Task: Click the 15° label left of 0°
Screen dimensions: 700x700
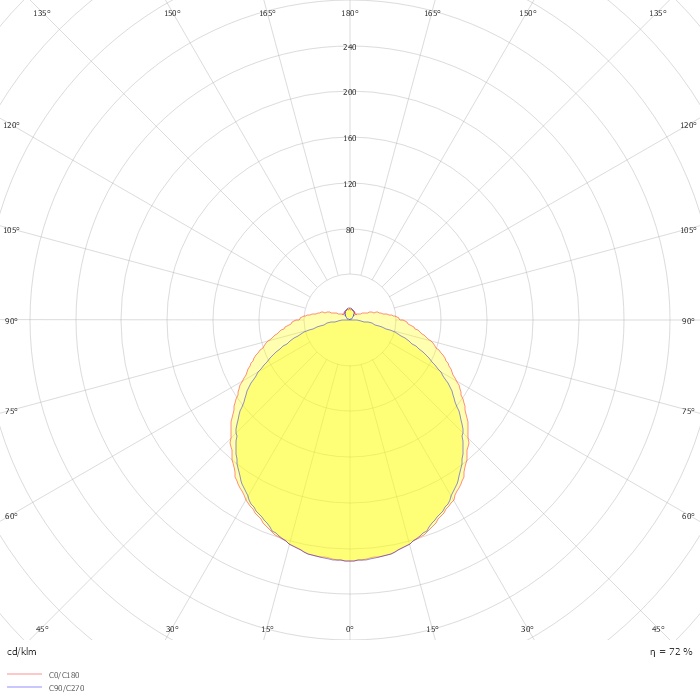Action: [x=267, y=629]
